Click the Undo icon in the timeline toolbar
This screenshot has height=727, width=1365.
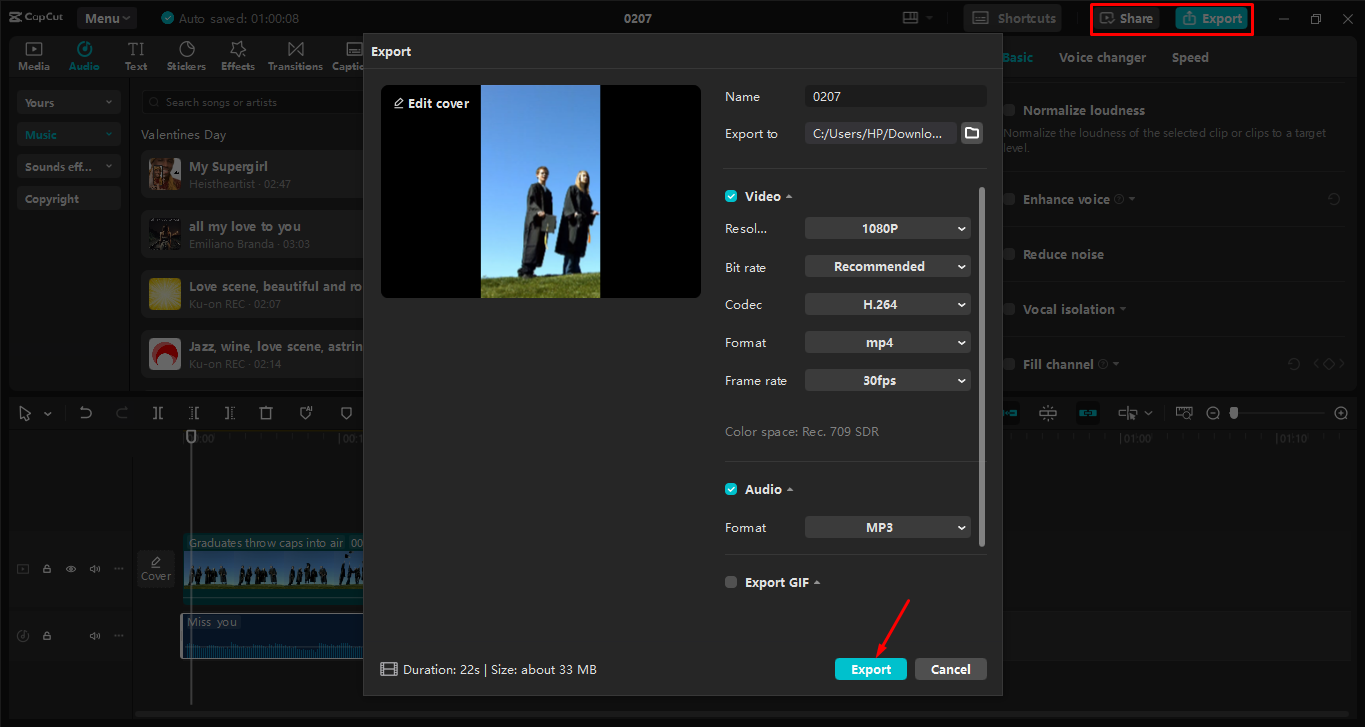click(x=85, y=412)
